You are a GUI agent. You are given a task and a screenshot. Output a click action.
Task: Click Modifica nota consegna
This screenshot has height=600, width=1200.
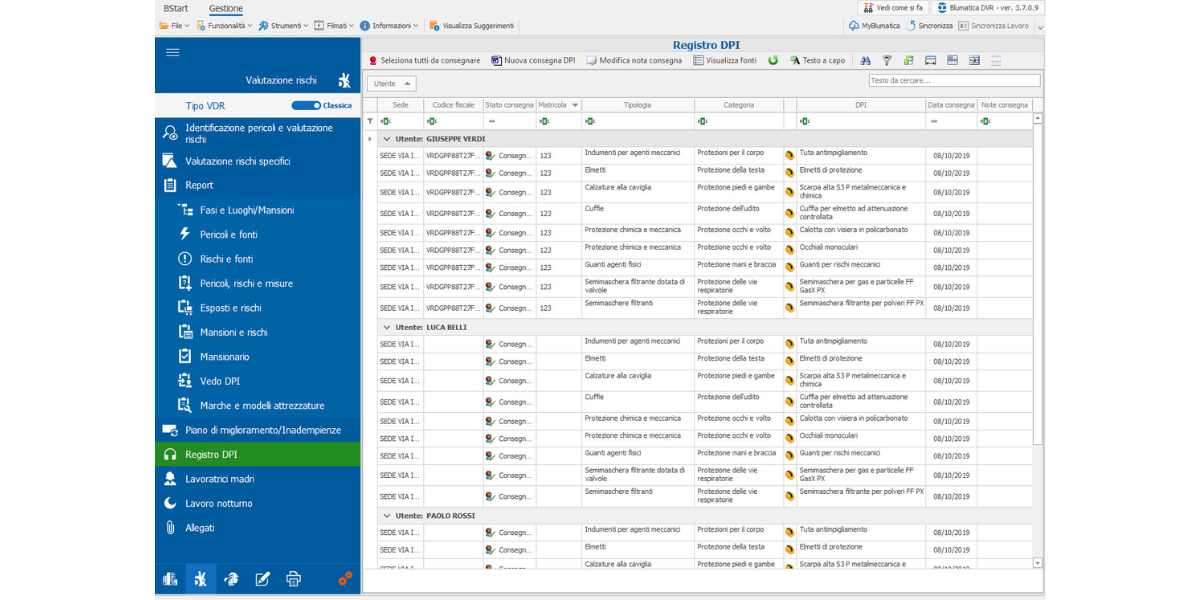(634, 61)
